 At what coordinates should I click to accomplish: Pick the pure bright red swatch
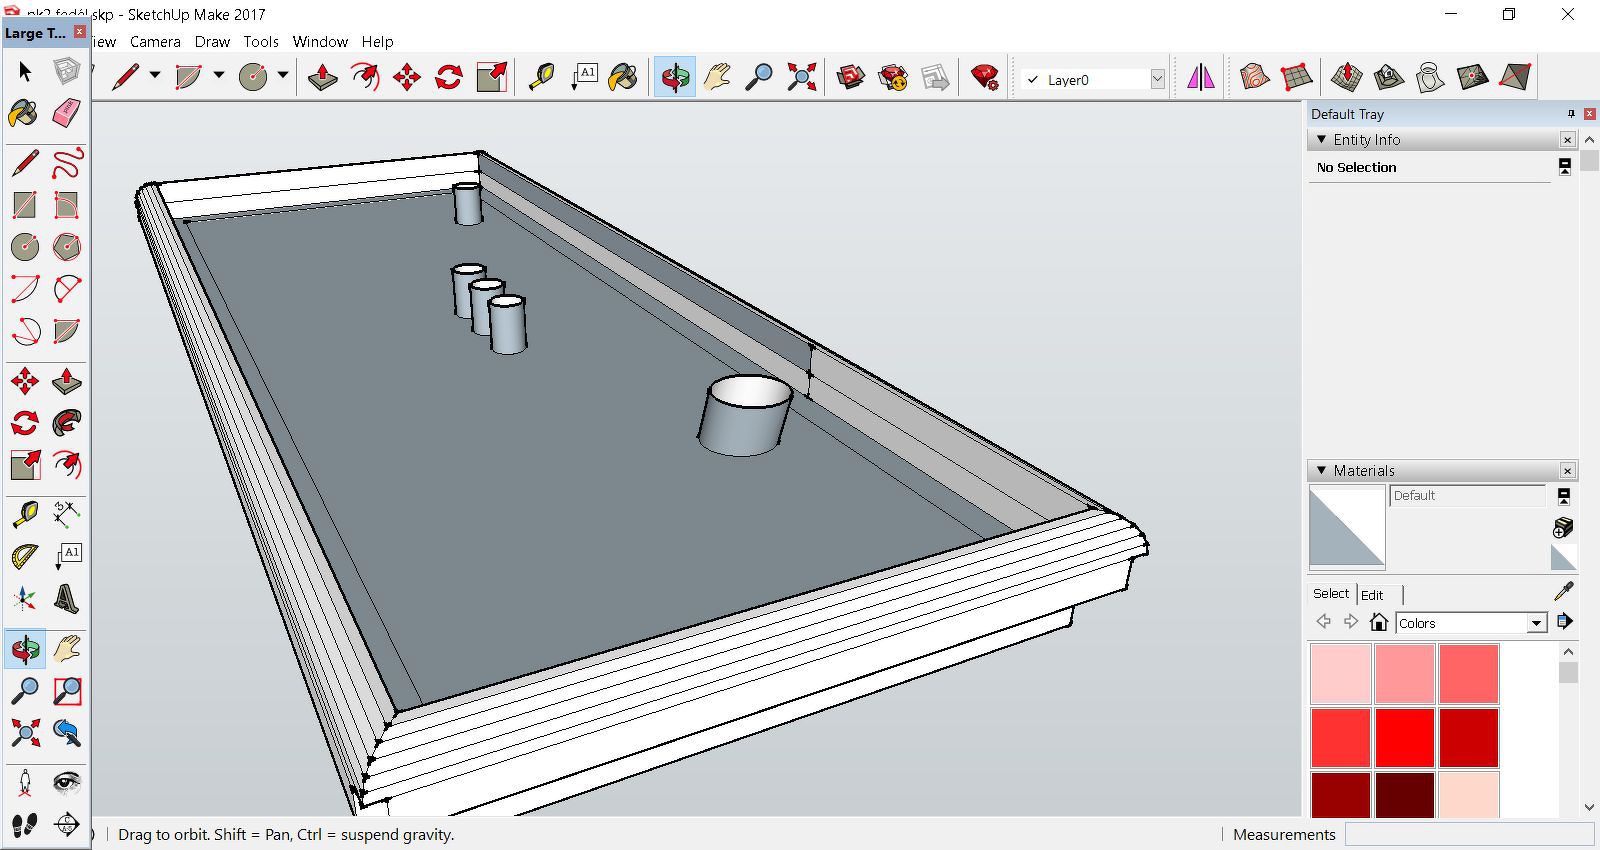(1405, 737)
